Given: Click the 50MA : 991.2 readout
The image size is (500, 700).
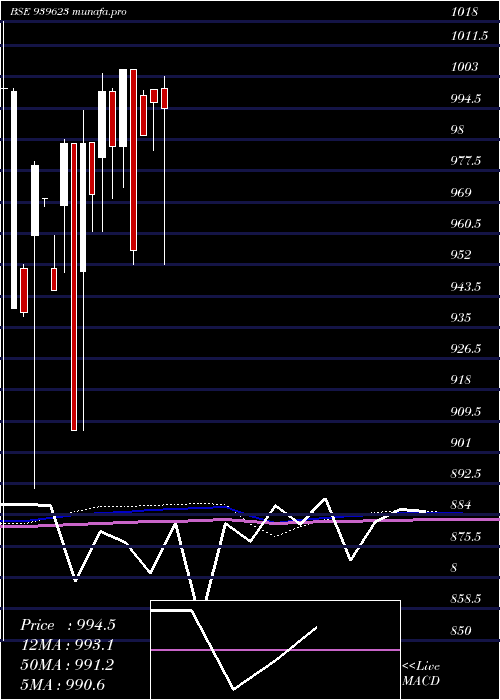Looking at the screenshot, I should [67, 664].
